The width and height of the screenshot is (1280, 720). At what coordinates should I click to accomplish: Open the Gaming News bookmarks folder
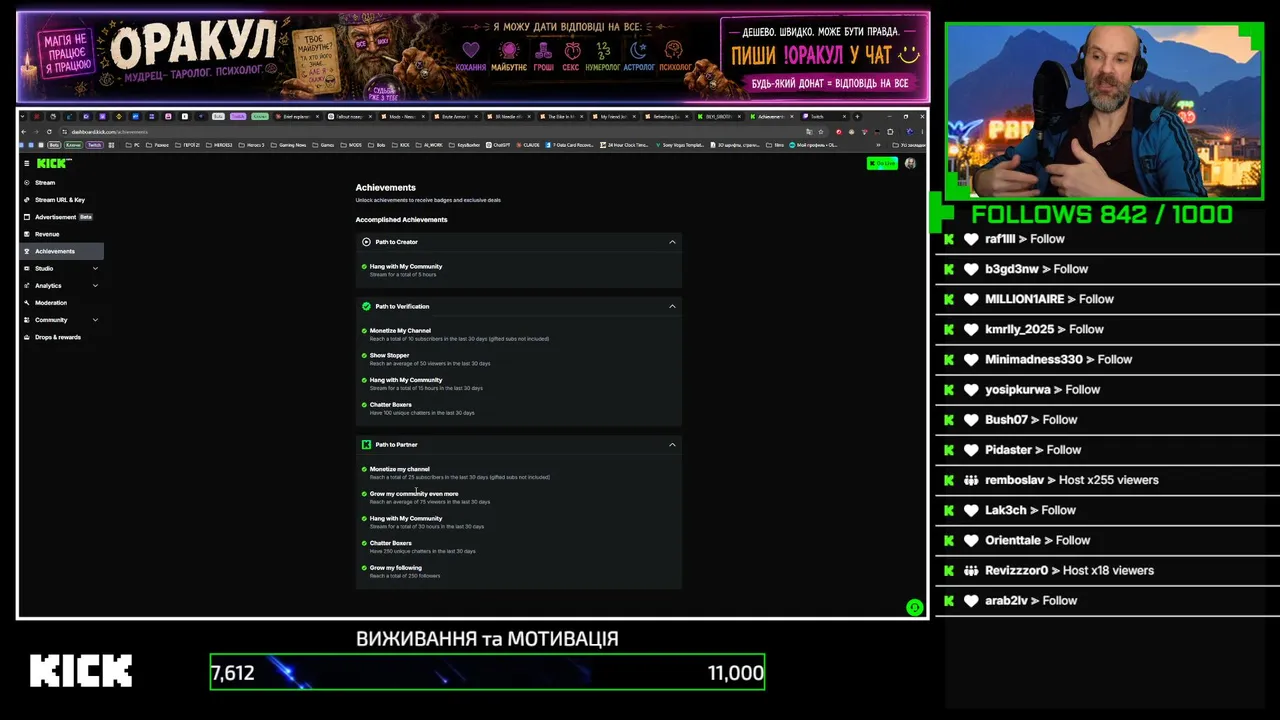(290, 145)
